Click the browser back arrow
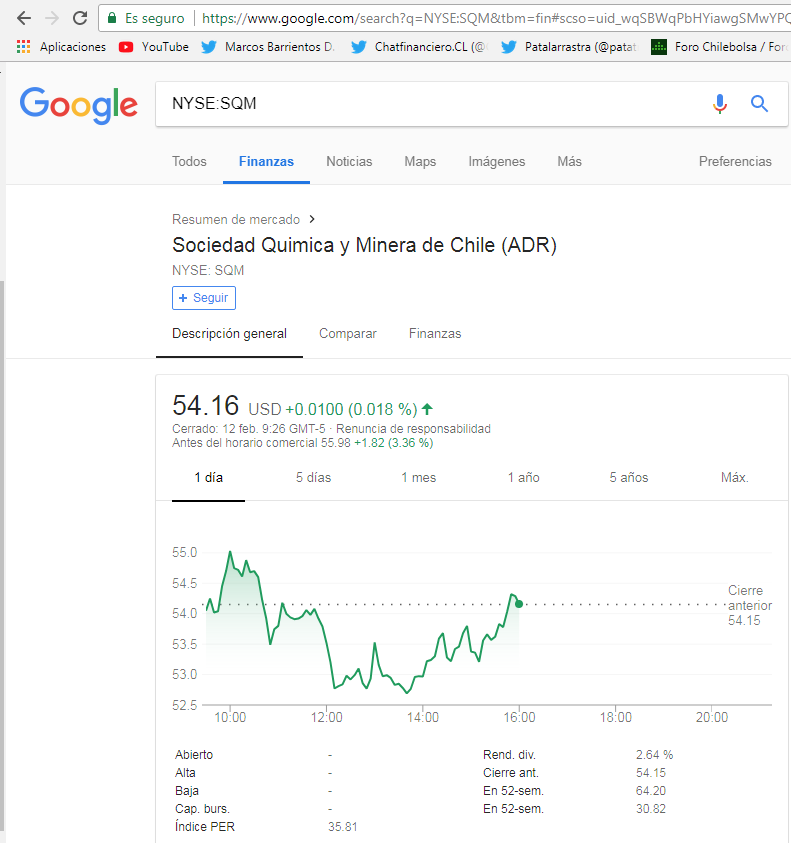The width and height of the screenshot is (791, 843). point(24,18)
